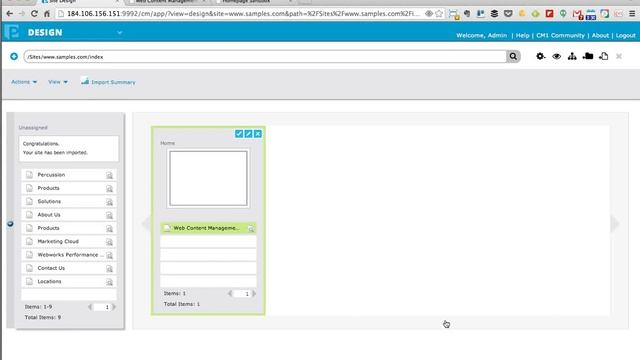Click the Buffer stacked-layers extension icon
Screen dimensions: 640x360
(x=494, y=13)
